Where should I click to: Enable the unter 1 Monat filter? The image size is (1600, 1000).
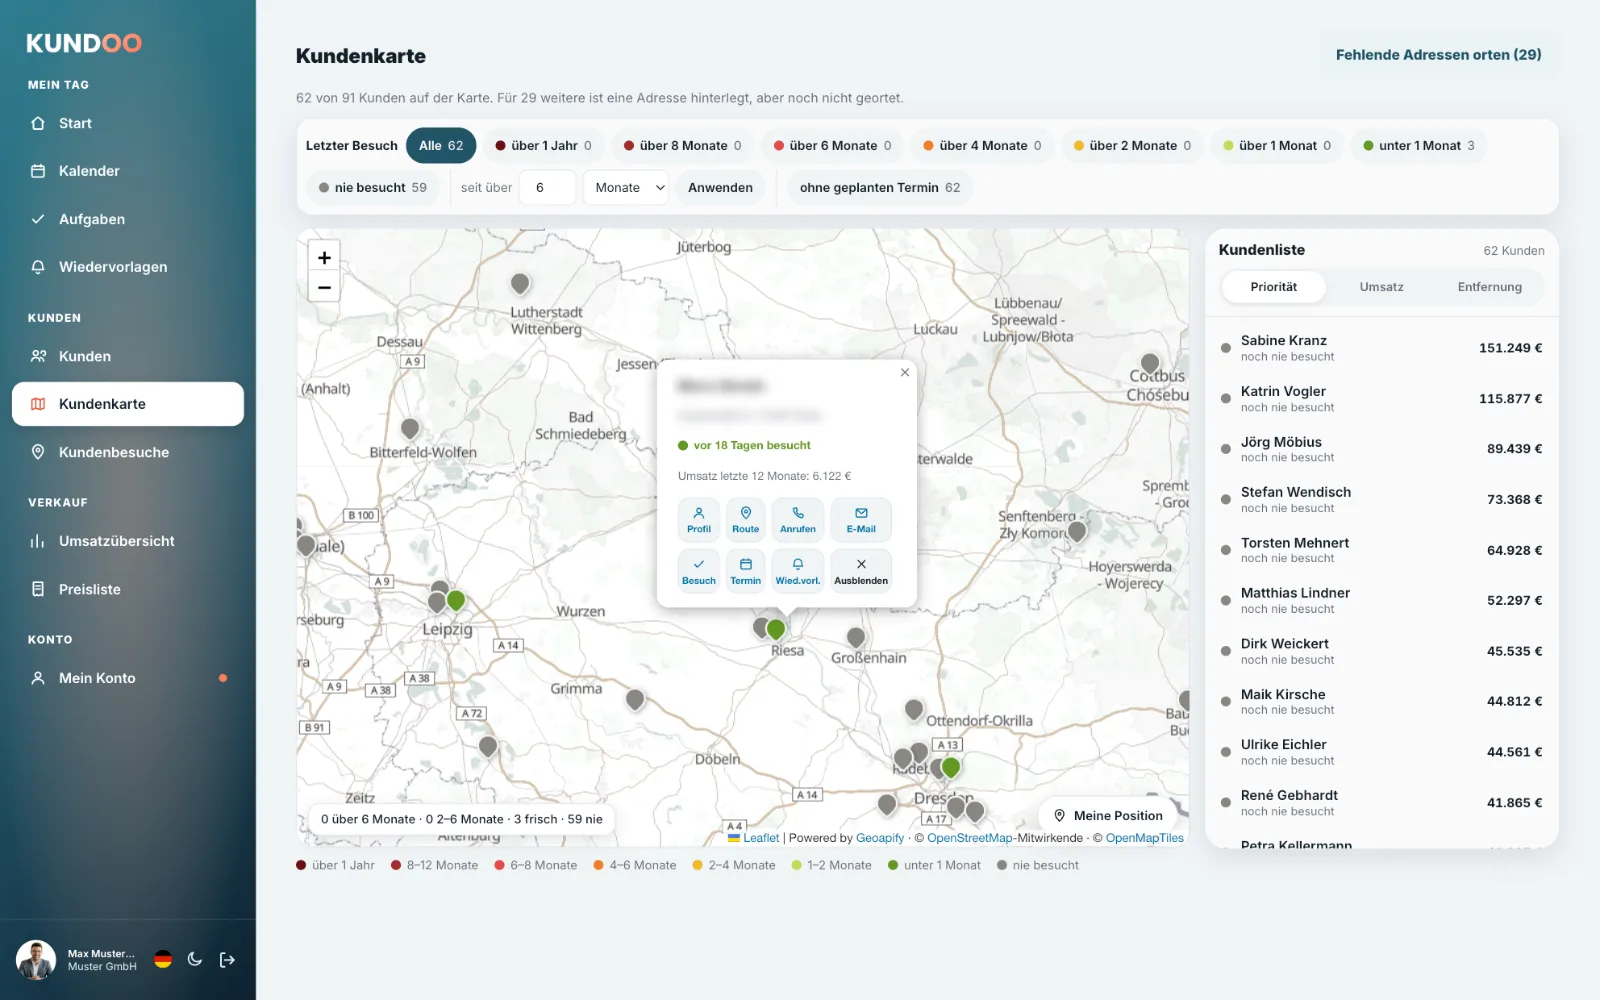(x=1419, y=146)
